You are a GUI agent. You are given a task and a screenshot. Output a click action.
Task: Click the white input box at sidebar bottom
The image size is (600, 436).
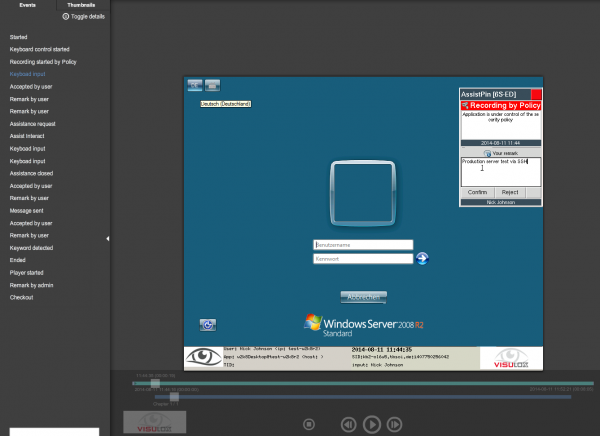coord(54,432)
